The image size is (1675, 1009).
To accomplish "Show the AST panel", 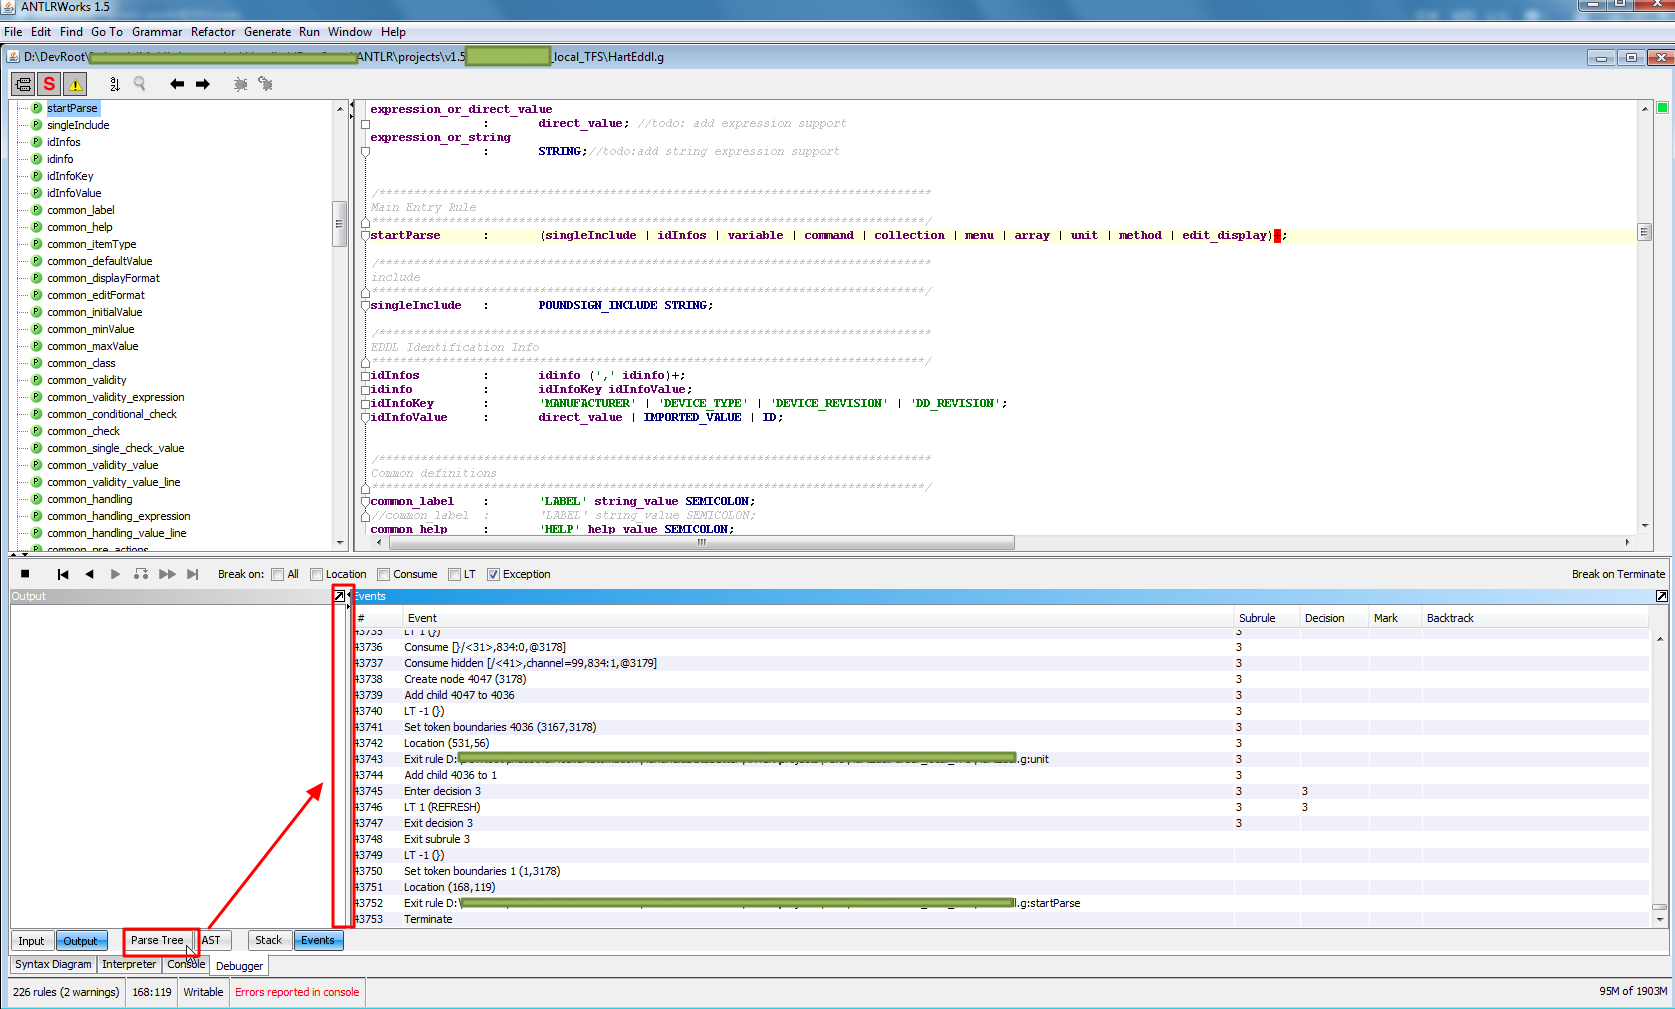I will 212,941.
